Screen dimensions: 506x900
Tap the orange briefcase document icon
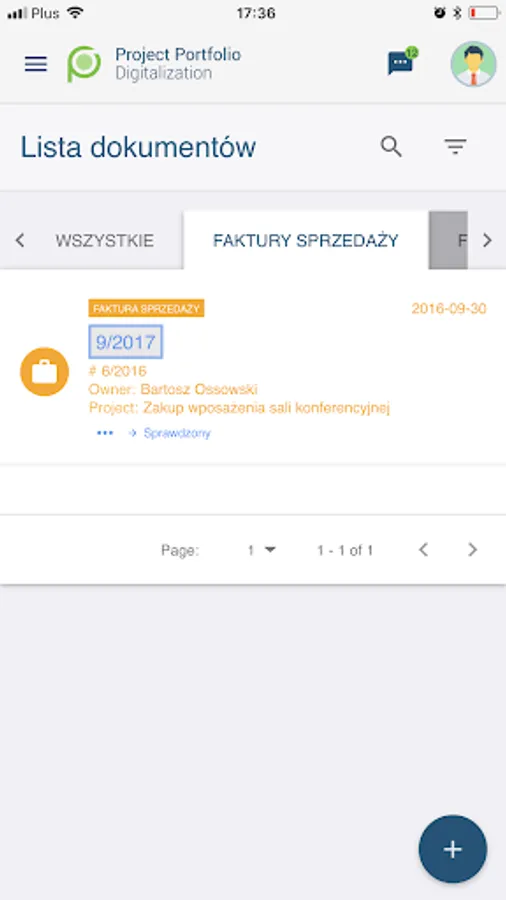tap(45, 372)
